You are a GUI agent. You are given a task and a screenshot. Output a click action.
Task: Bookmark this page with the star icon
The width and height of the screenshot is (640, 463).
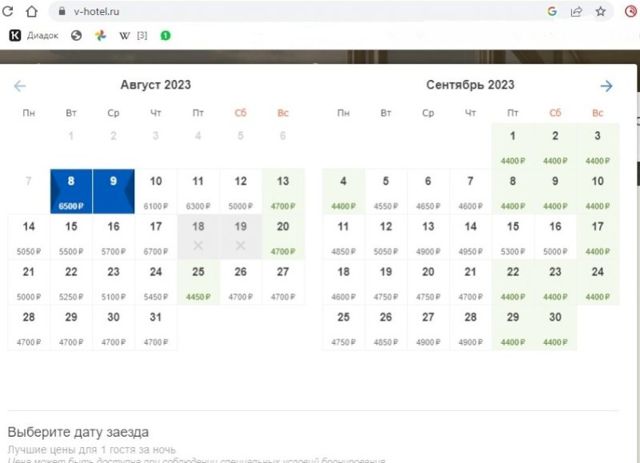coord(601,12)
